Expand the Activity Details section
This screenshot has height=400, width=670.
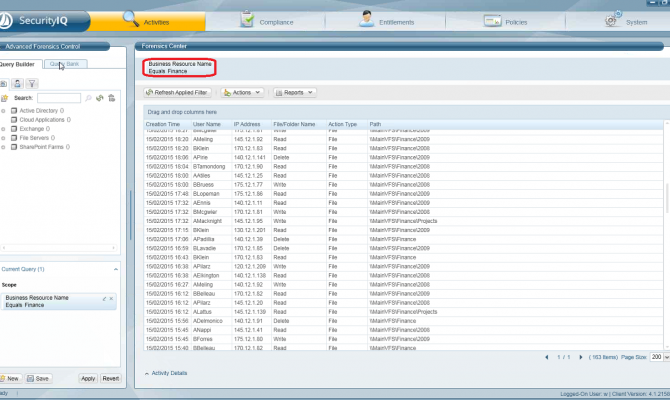coord(166,373)
